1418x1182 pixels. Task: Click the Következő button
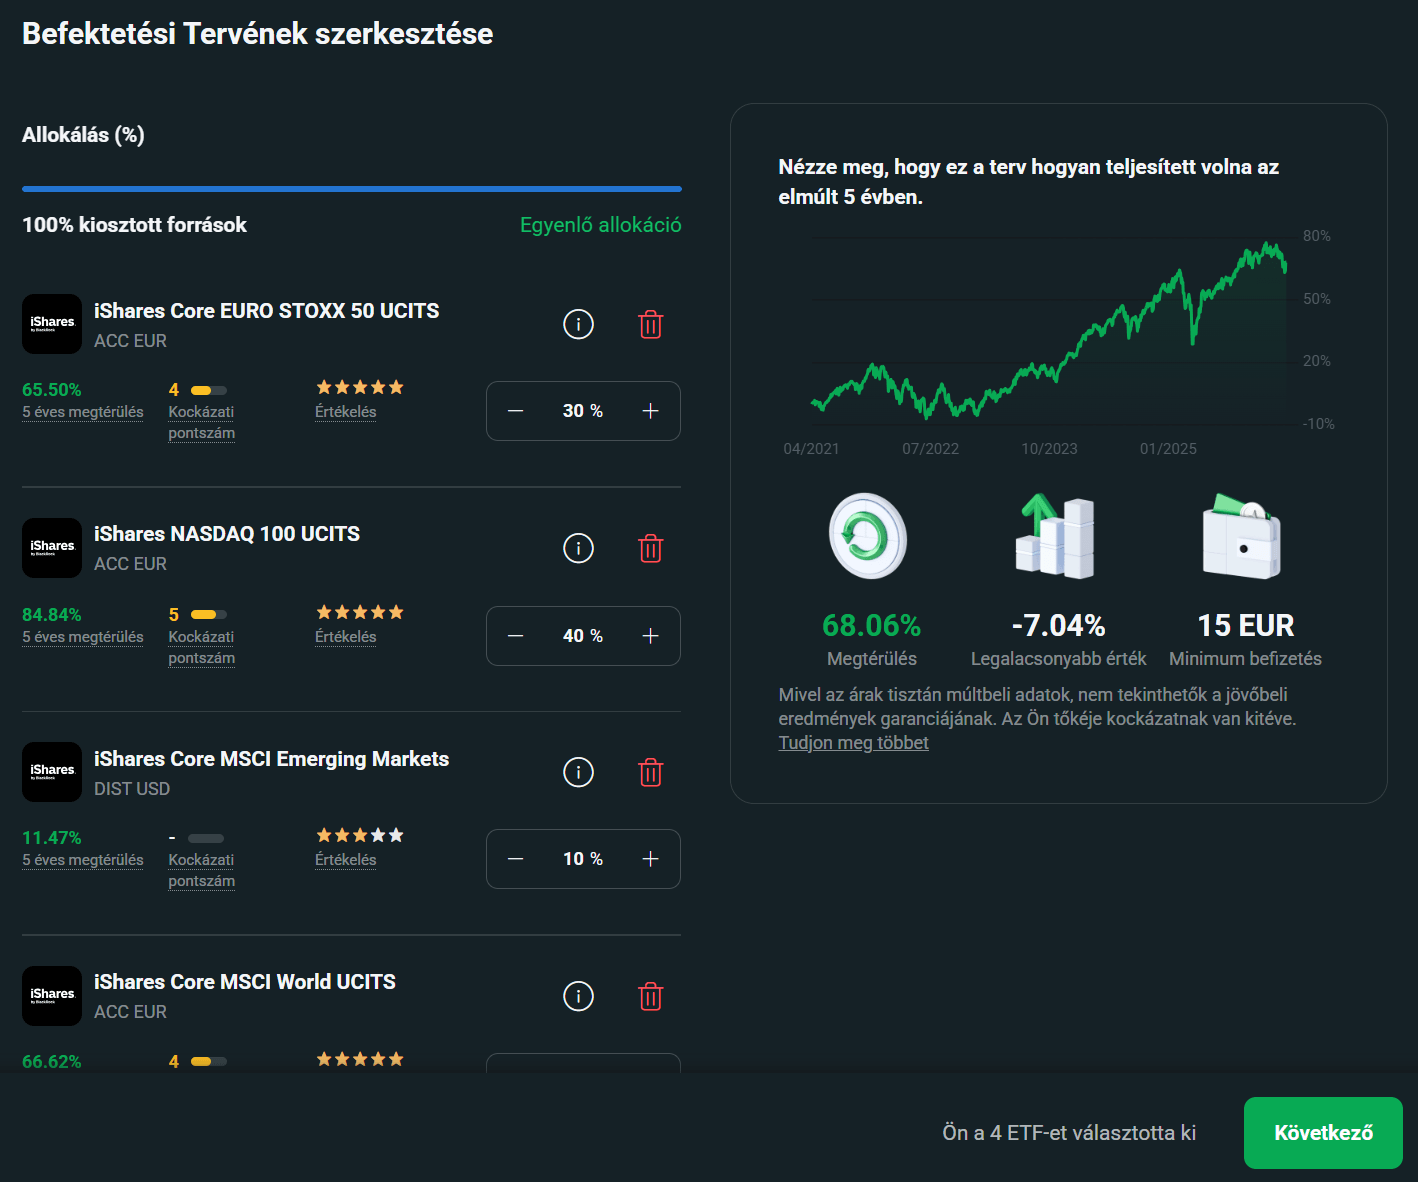(1322, 1133)
